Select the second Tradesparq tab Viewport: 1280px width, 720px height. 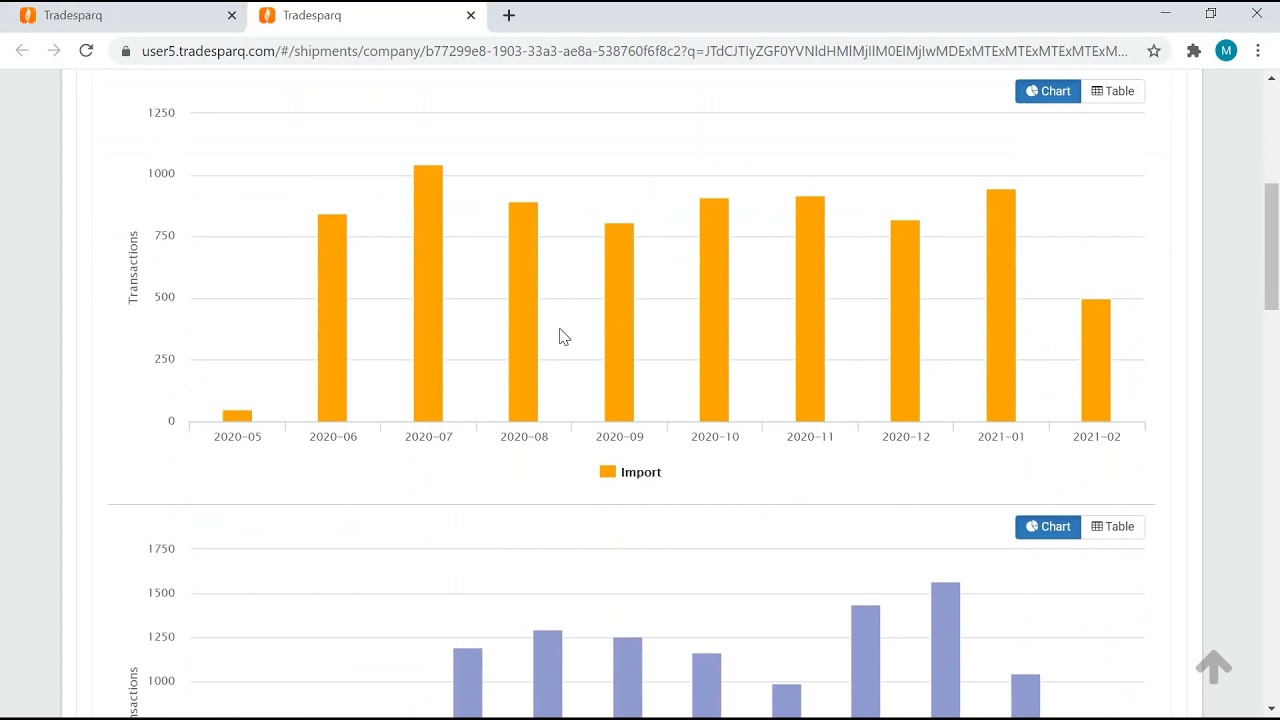[x=368, y=15]
